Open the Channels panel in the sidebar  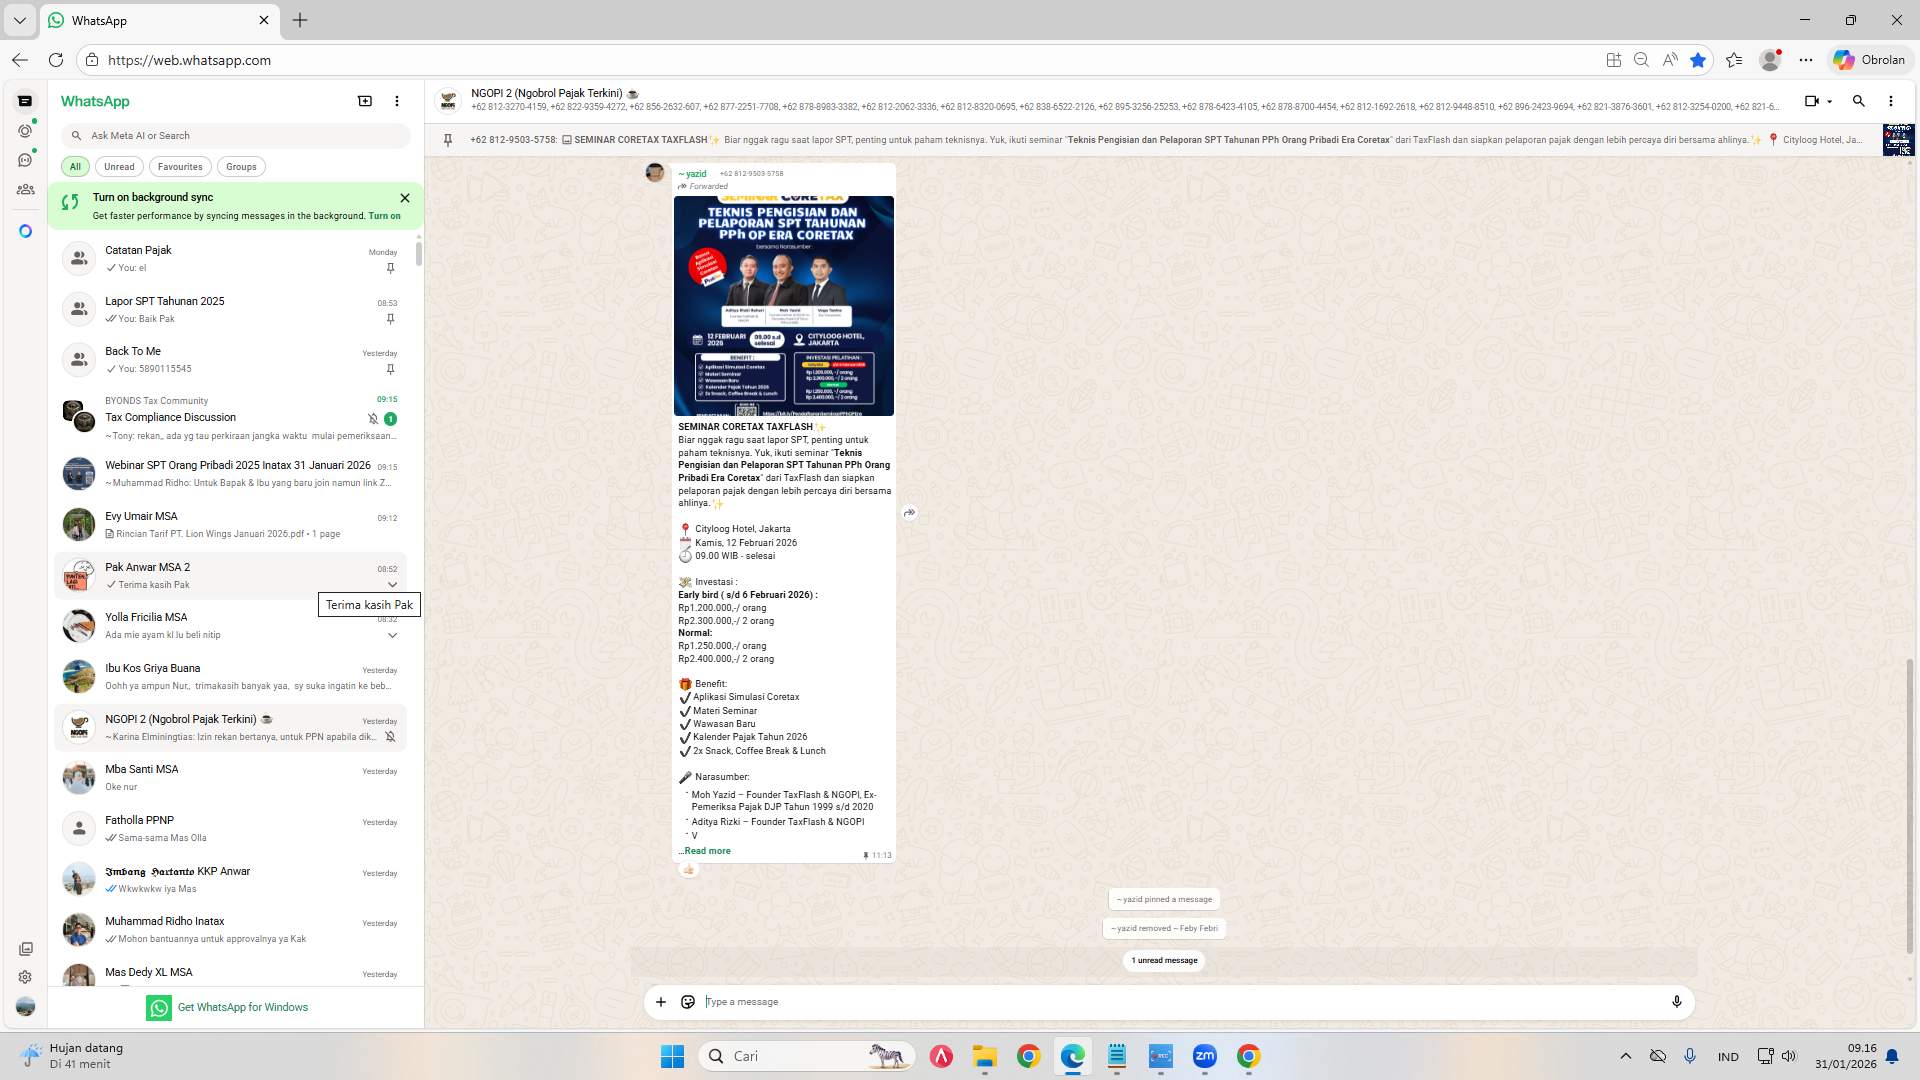tap(26, 159)
